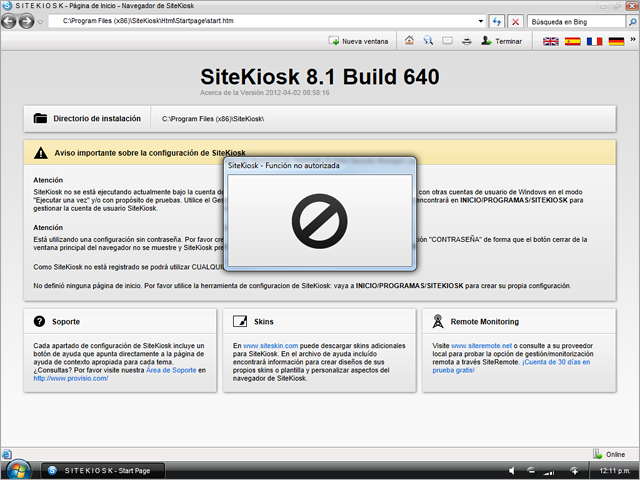The height and width of the screenshot is (480, 640).
Task: Click the refresh page button
Action: point(497,20)
